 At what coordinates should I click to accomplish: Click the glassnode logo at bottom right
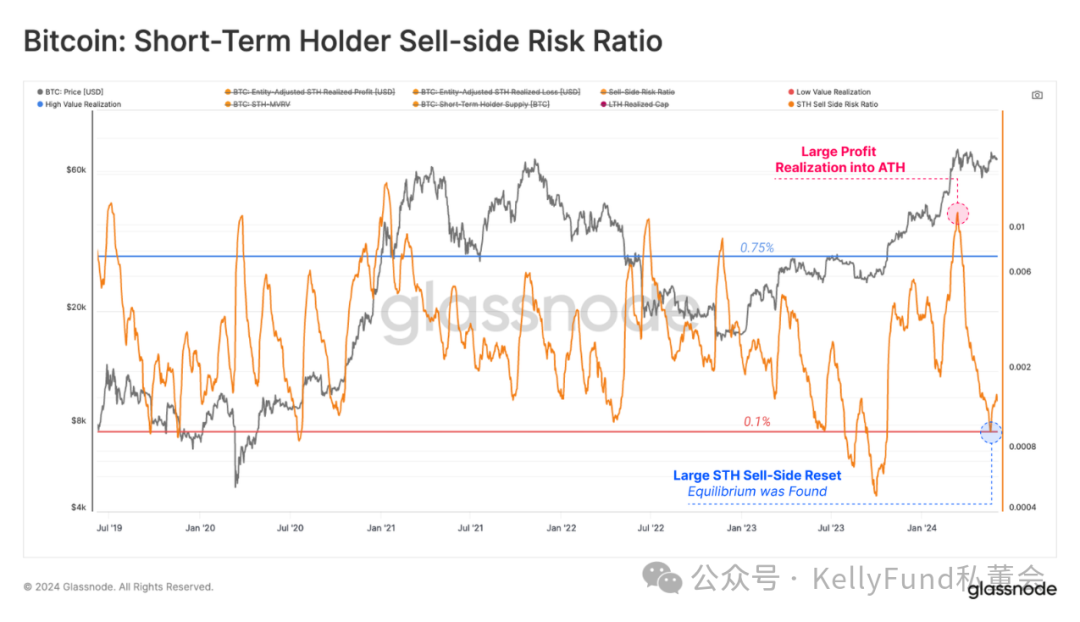(x=1012, y=589)
